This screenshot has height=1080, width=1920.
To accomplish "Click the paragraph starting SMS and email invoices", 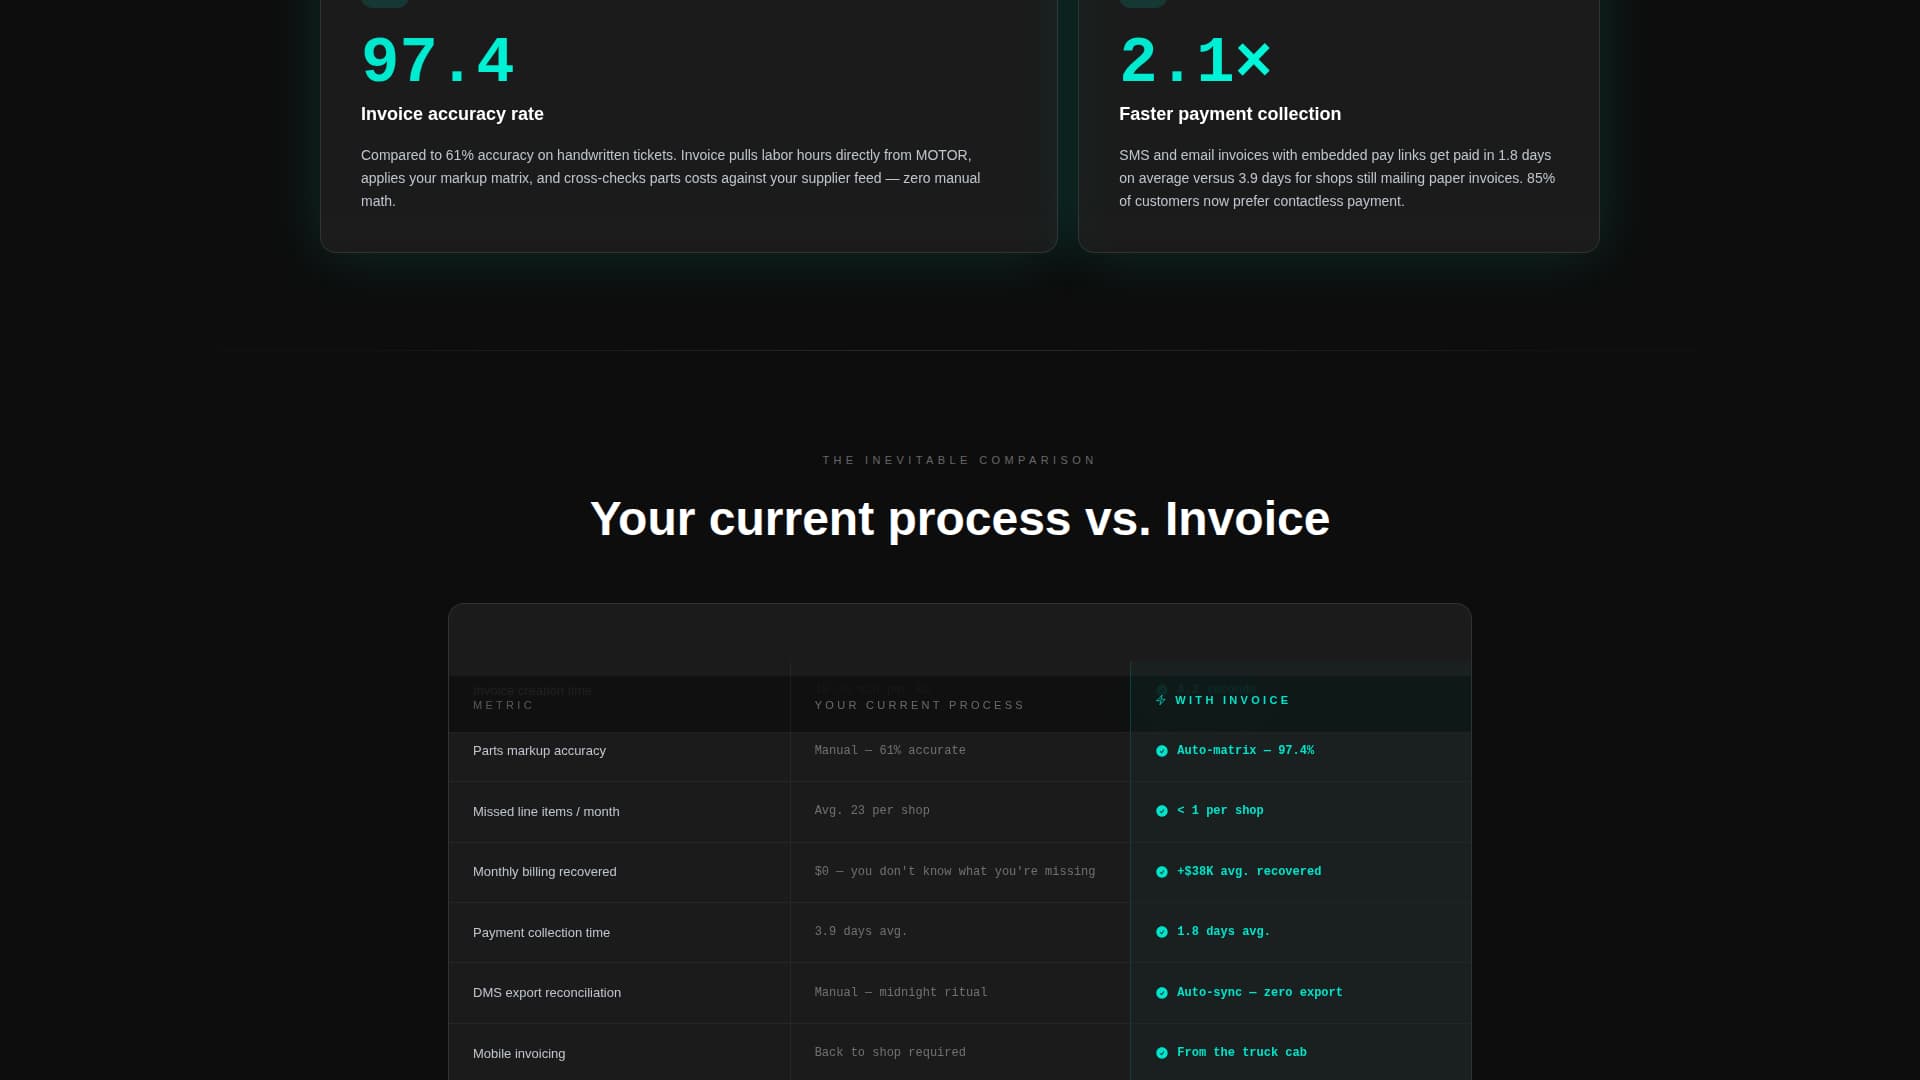I will click(1337, 178).
